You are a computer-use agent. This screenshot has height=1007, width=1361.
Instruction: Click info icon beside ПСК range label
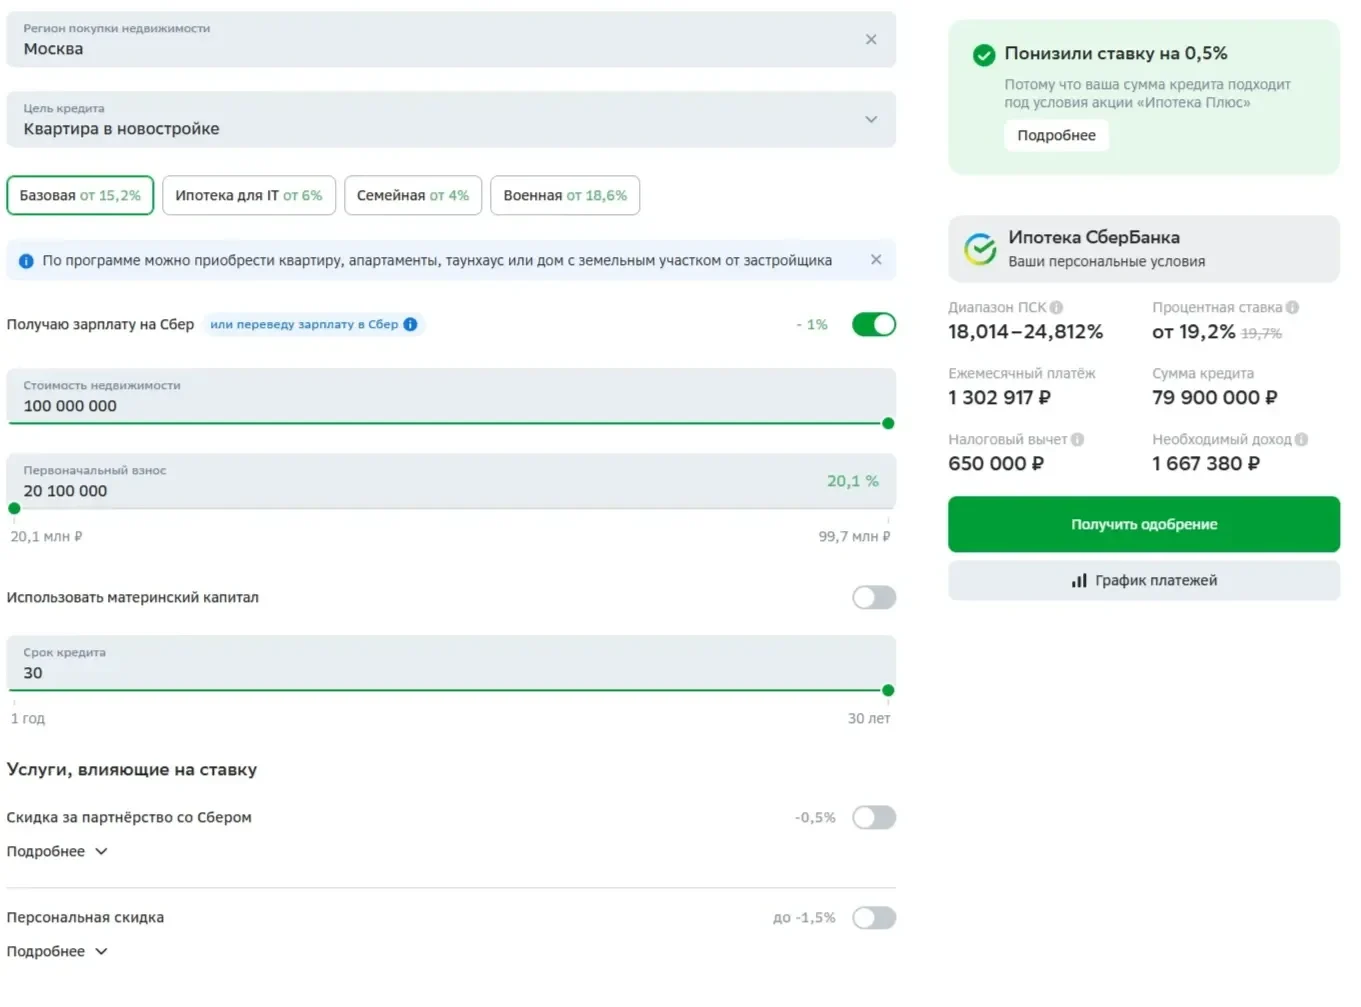1056,308
